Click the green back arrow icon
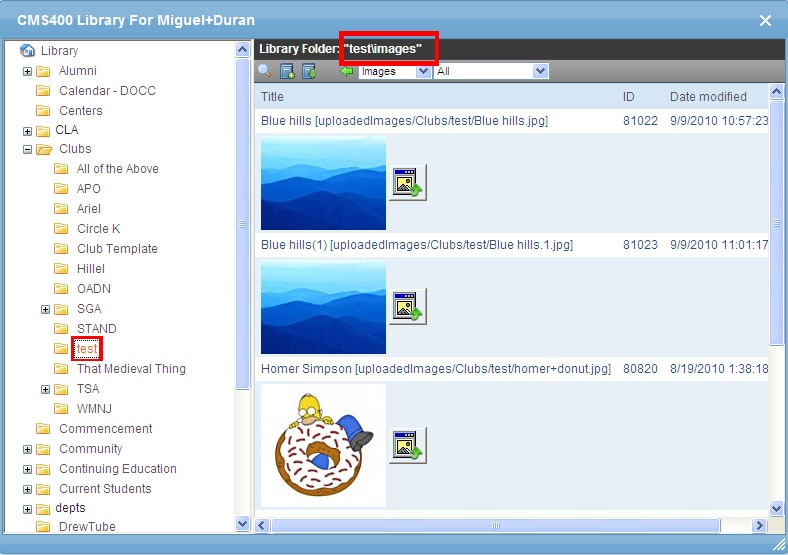Screen dimensions: 788x555 point(347,71)
